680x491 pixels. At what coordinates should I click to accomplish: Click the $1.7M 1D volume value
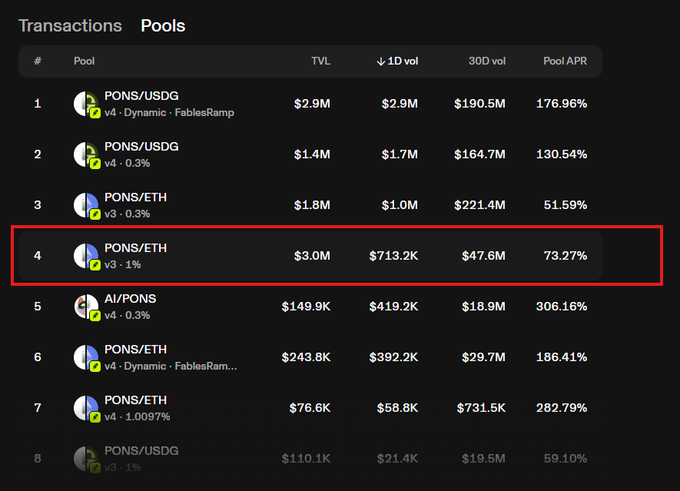point(399,154)
